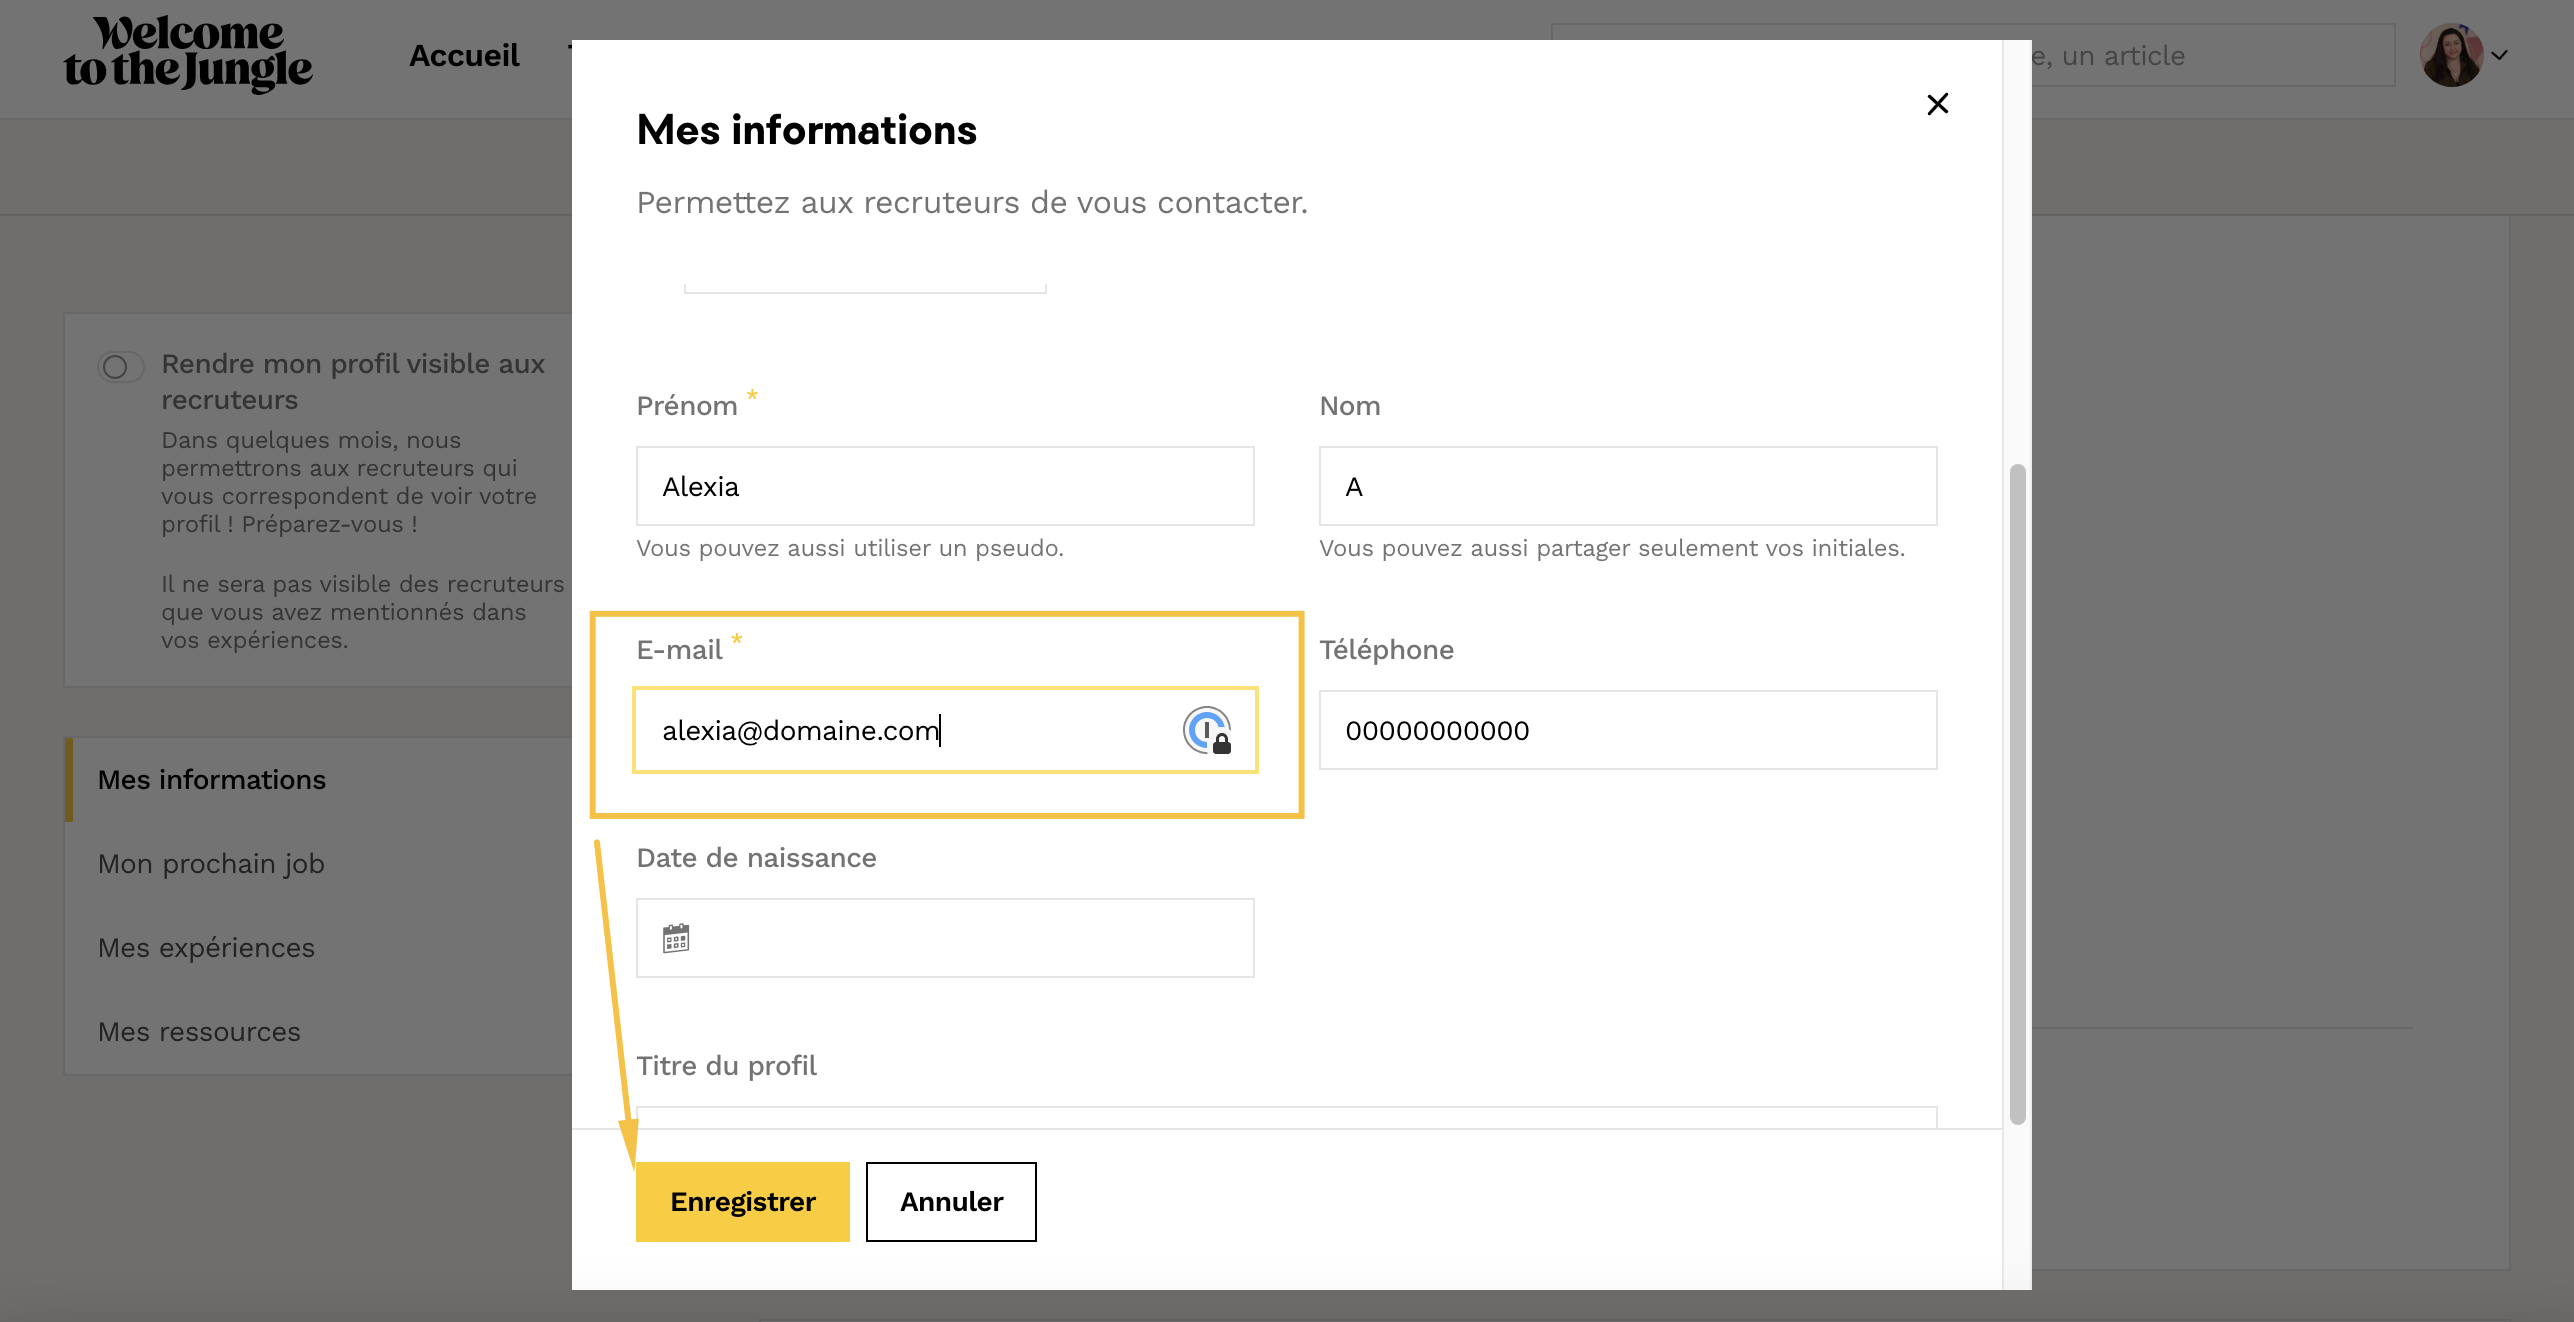Toggle profile visibility to recruiters
Screen dimensions: 2574x1322
pos(121,367)
